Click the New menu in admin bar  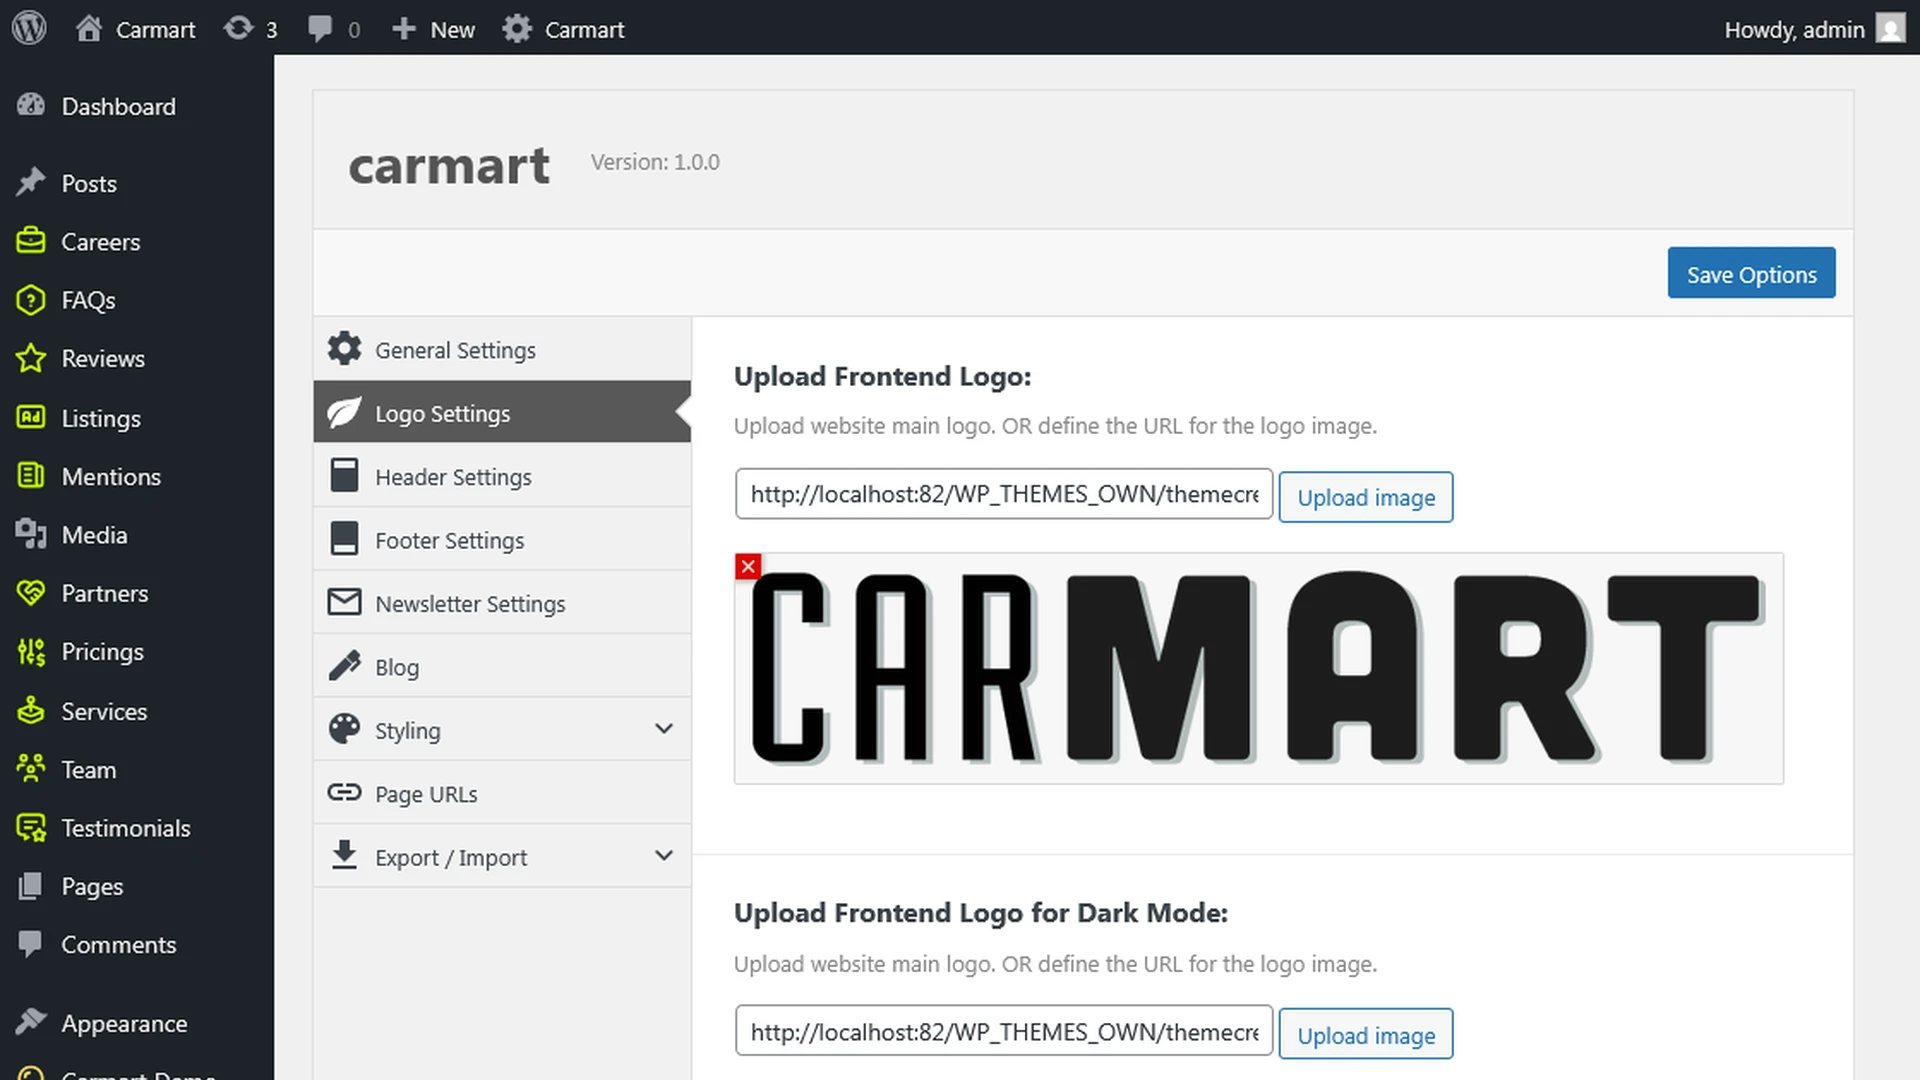433,29
